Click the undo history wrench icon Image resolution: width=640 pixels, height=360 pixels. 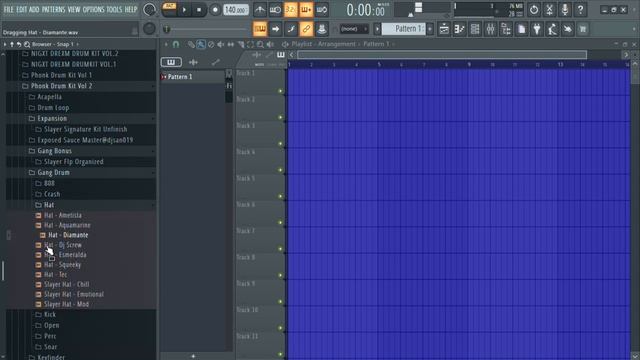pyautogui.click(x=568, y=29)
